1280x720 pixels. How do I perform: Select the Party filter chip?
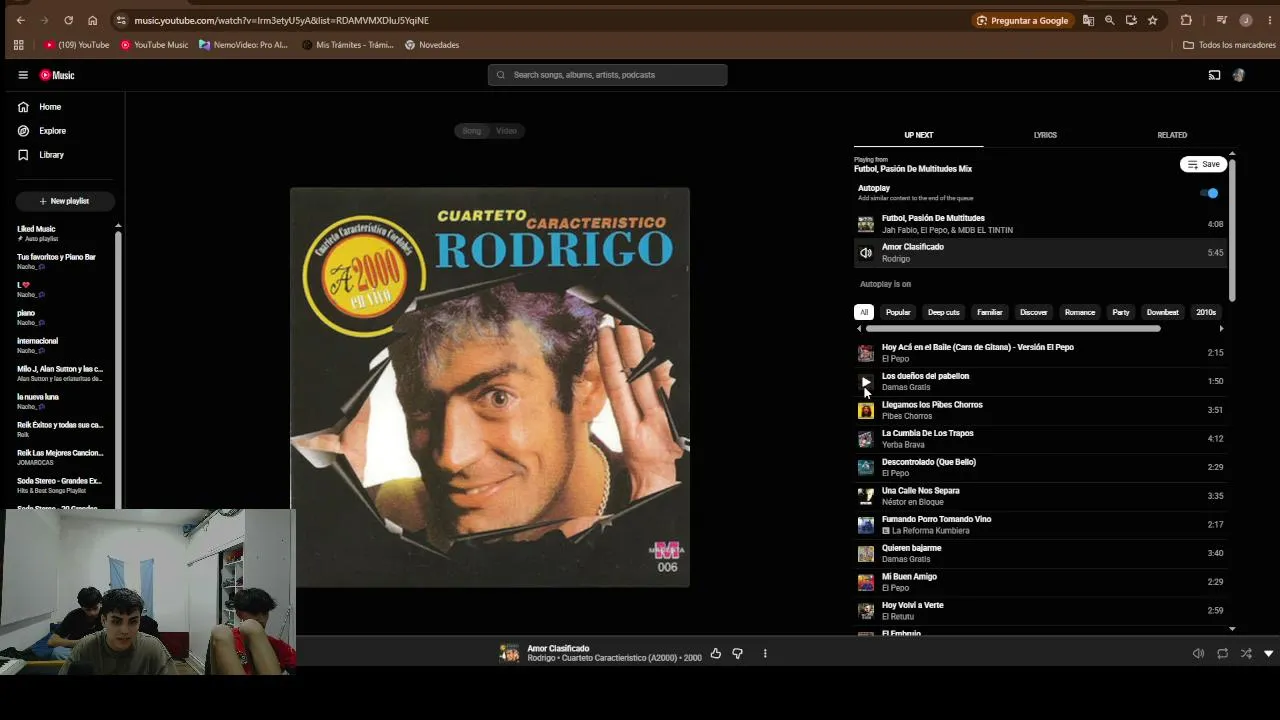1121,312
